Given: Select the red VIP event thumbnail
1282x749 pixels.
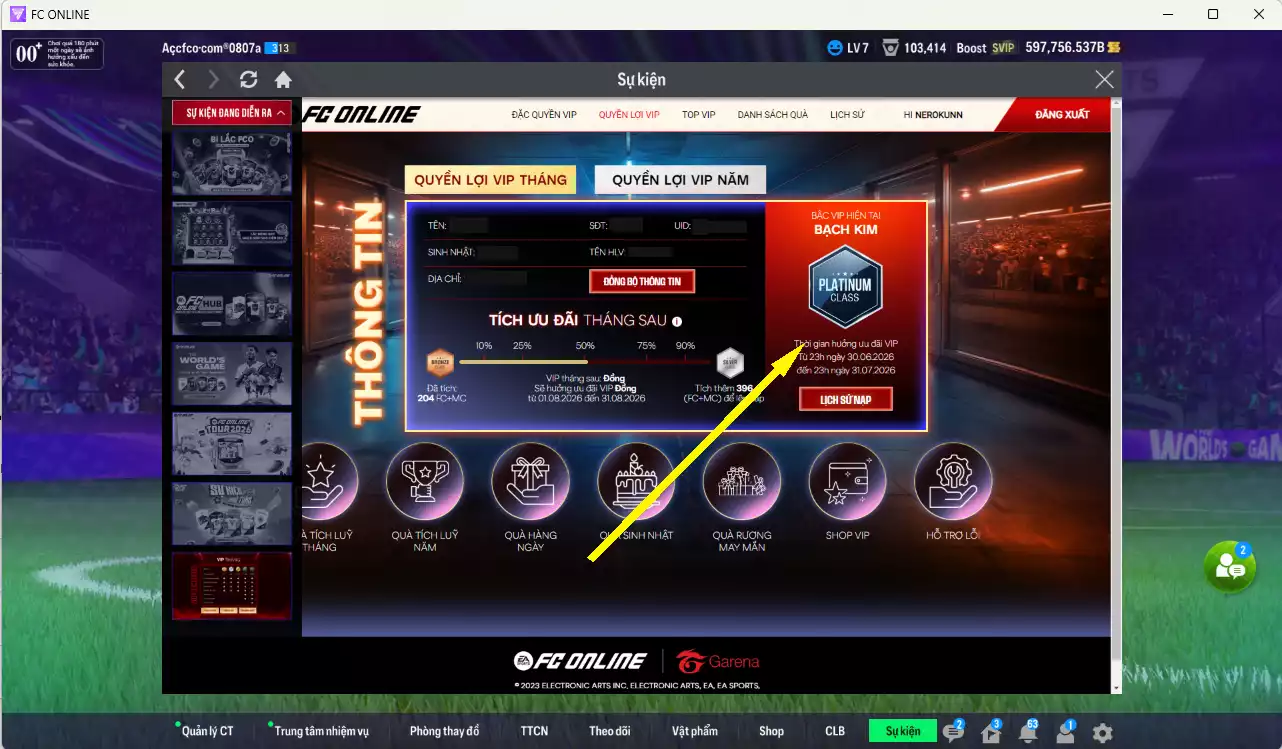Looking at the screenshot, I should click(232, 584).
